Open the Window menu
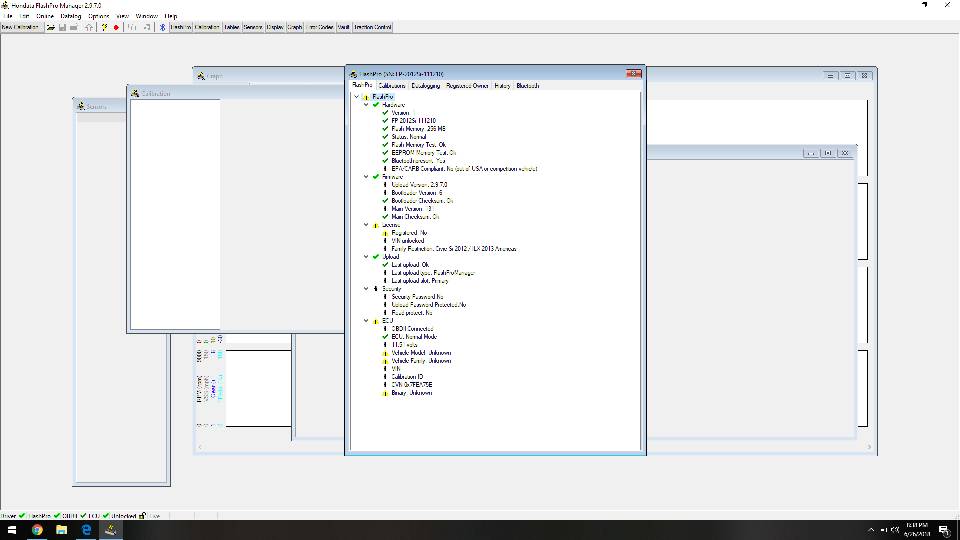Viewport: 960px width, 540px height. [x=146, y=17]
